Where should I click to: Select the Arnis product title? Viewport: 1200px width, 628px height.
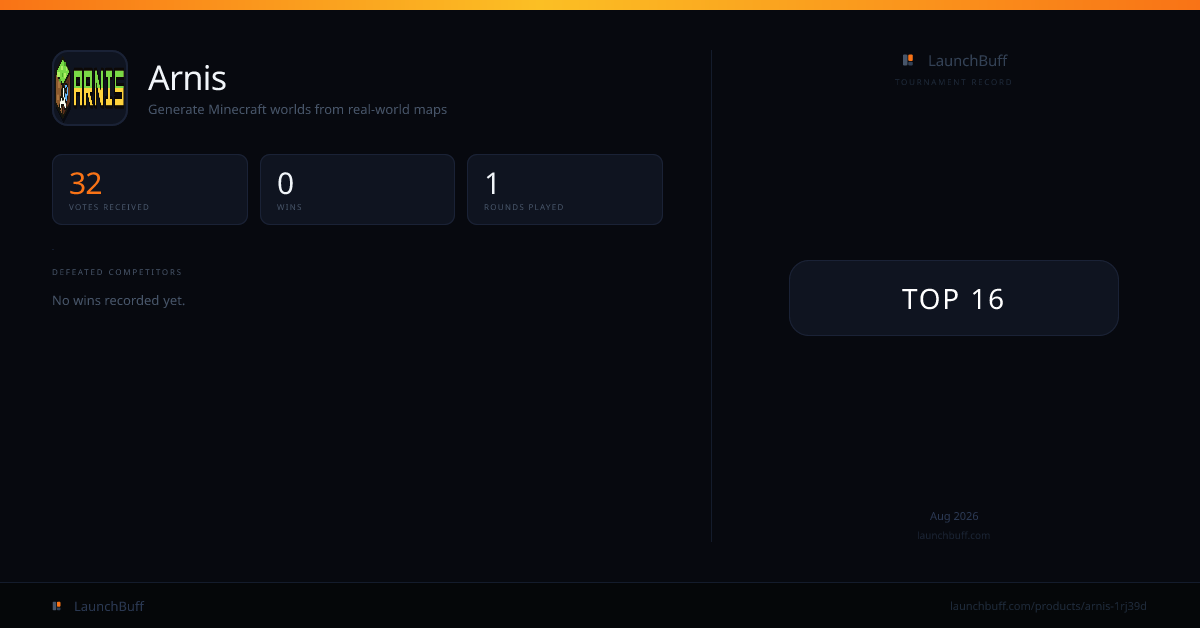point(187,77)
